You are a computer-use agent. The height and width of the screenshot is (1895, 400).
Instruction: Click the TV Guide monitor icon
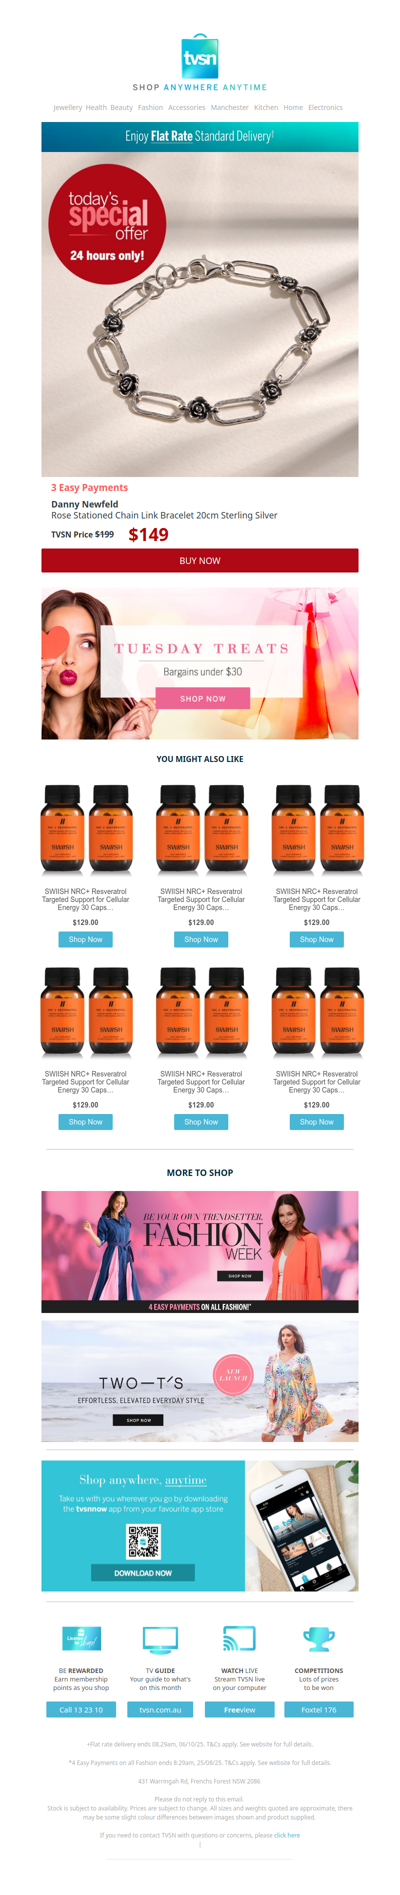[x=160, y=1640]
